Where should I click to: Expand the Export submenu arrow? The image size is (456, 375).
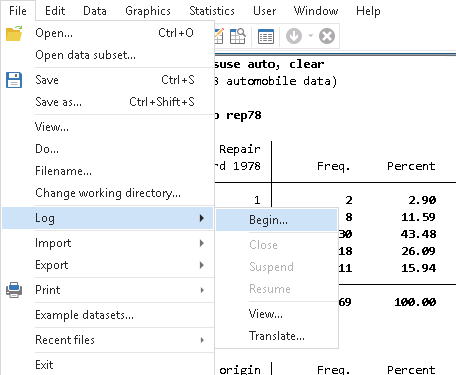[202, 265]
